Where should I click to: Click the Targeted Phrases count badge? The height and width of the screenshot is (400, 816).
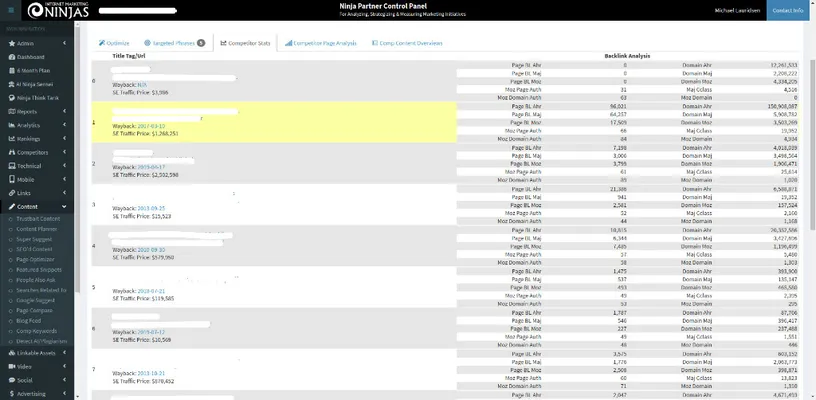tap(201, 43)
